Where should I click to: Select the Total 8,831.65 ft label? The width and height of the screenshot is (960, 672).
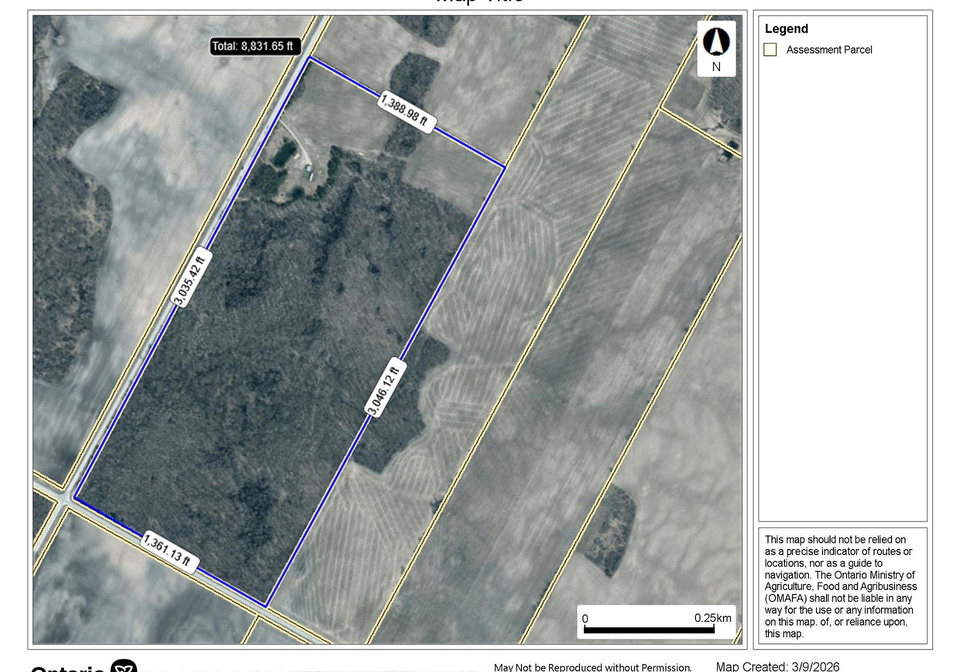(x=255, y=46)
